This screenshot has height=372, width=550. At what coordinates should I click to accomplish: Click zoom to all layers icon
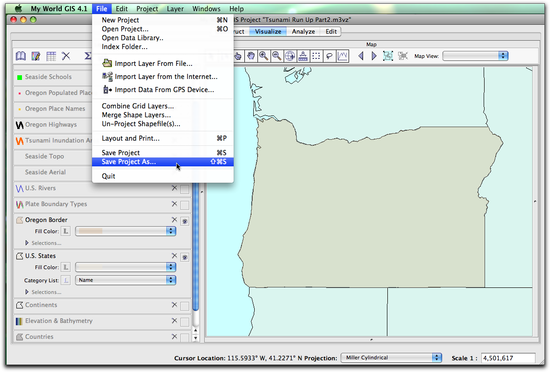coord(388,56)
